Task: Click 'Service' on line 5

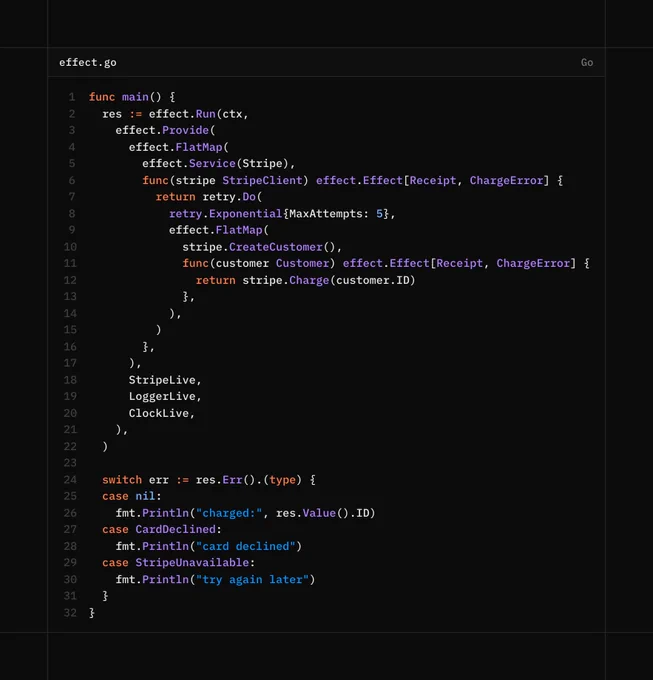Action: tap(212, 163)
